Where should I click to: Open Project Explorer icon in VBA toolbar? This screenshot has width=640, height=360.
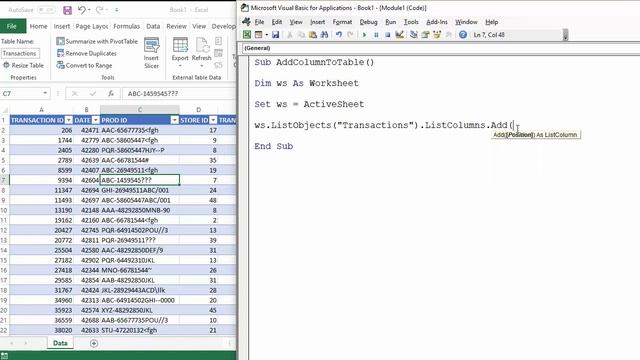(x=413, y=35)
